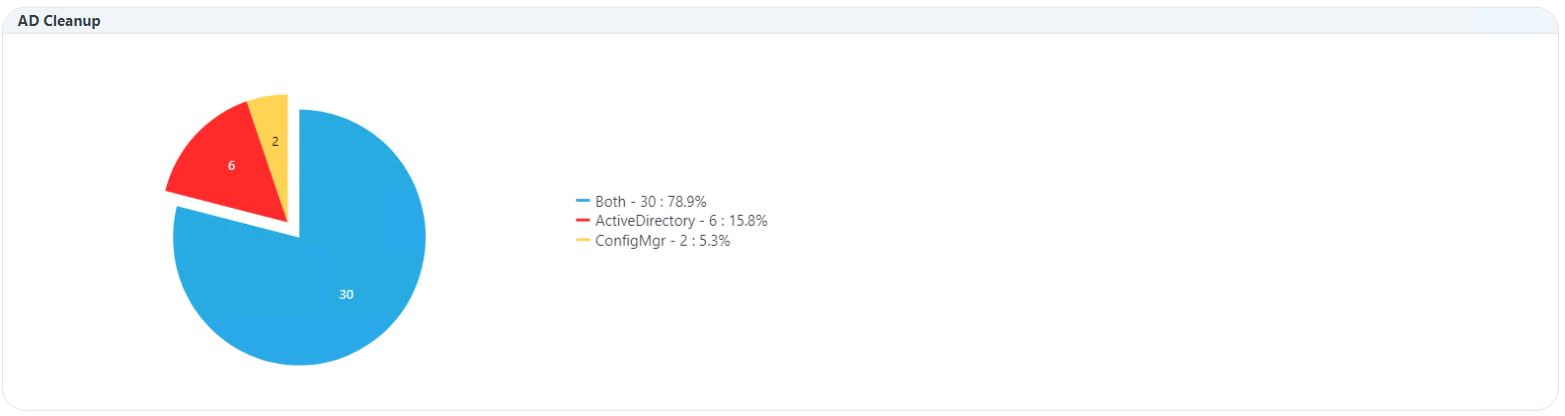The image size is (1565, 416).
Task: Click the count 30 in the Both legend entry
Action: (x=647, y=202)
